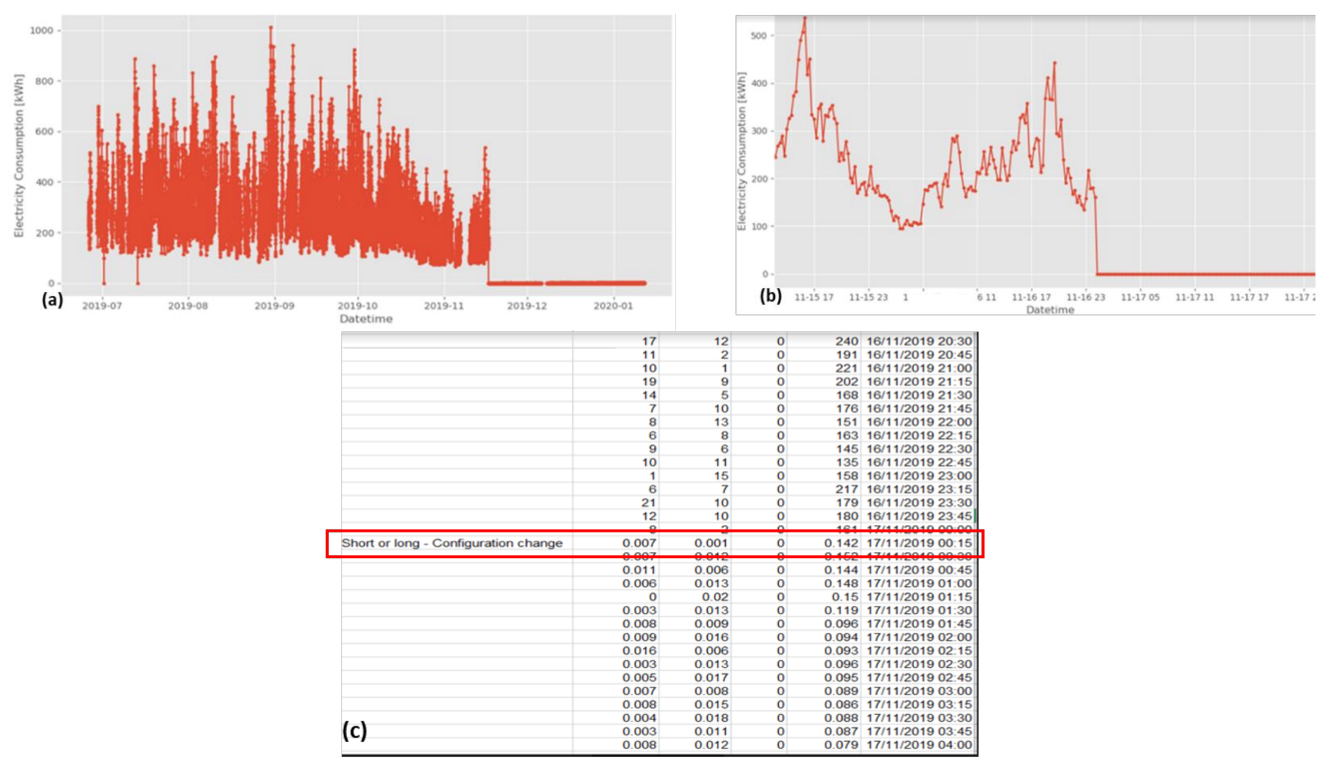Click the cell containing value 217
This screenshot has width=1336, height=775.
845,489
